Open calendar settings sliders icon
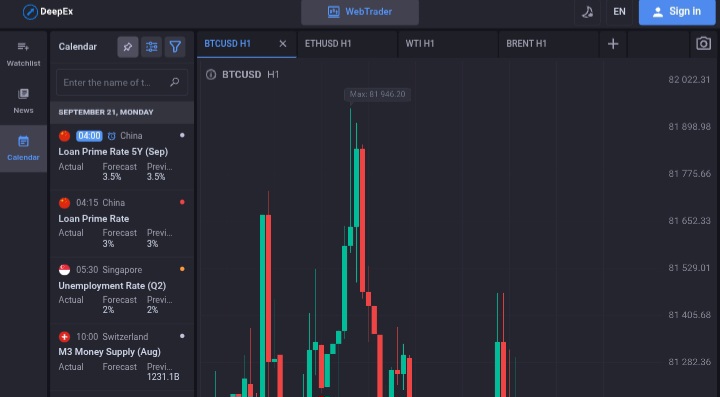This screenshot has width=720, height=397. pos(152,47)
